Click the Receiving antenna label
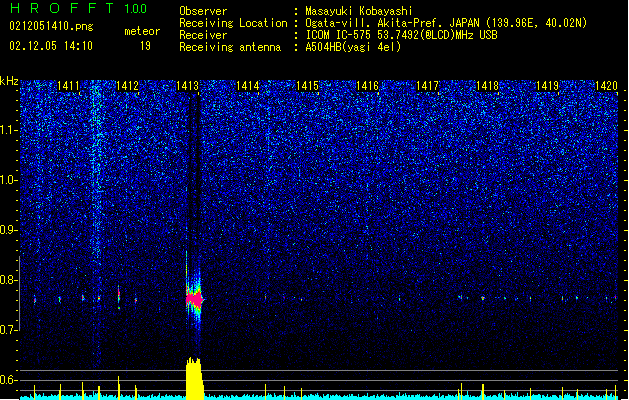Viewport: 629px width, 400px height. tap(230, 47)
